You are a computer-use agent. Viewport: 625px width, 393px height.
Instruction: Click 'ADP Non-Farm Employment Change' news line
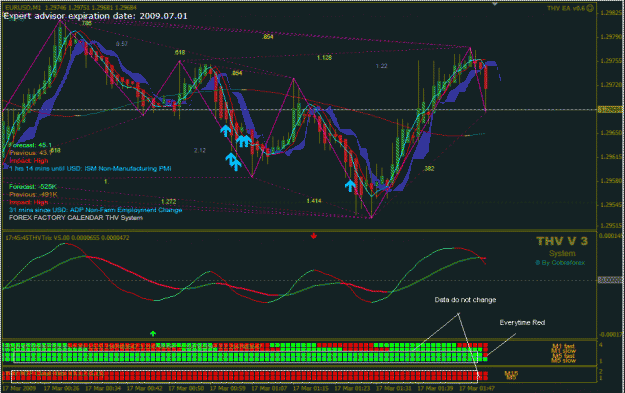pos(96,210)
